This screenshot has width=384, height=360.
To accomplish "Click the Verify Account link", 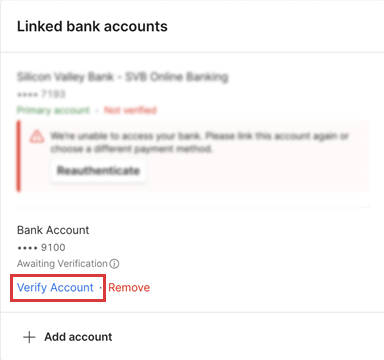I will [x=55, y=287].
